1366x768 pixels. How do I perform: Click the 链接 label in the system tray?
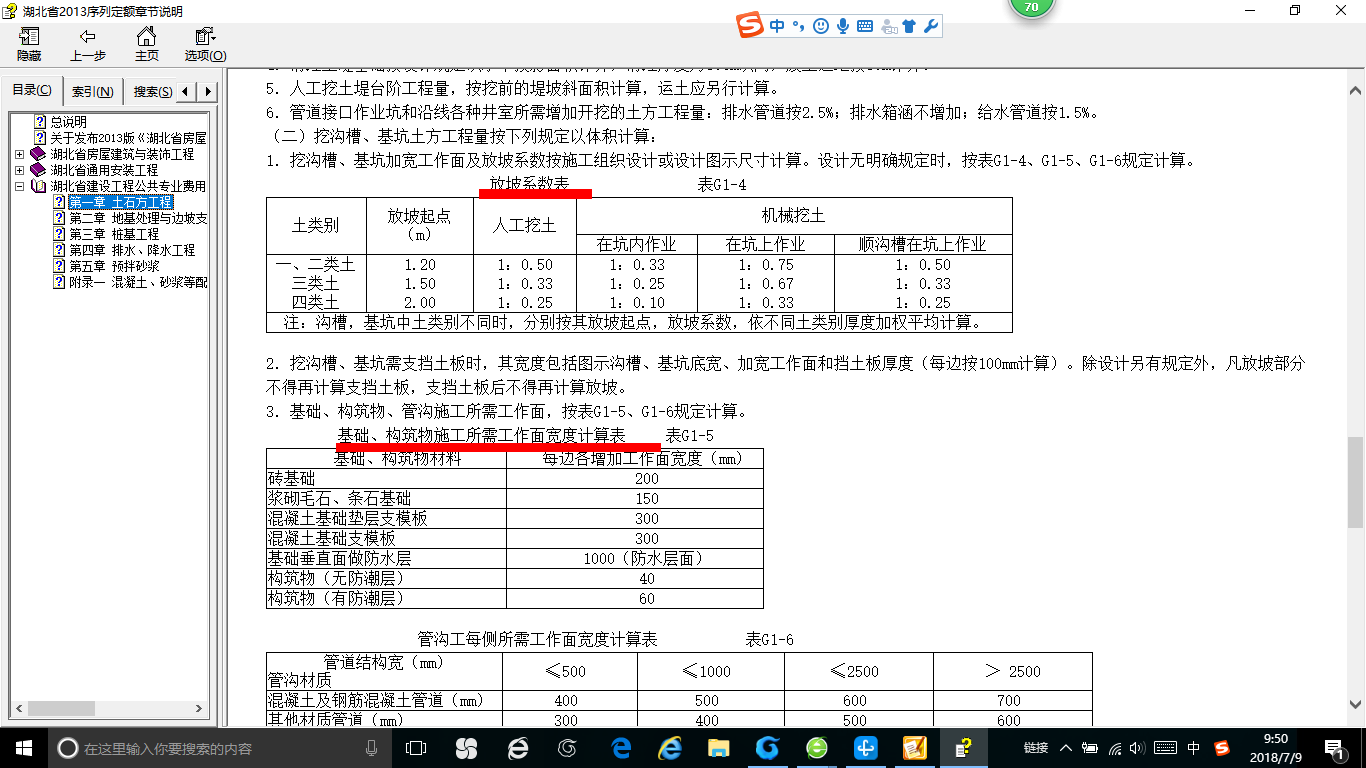[x=1036, y=747]
